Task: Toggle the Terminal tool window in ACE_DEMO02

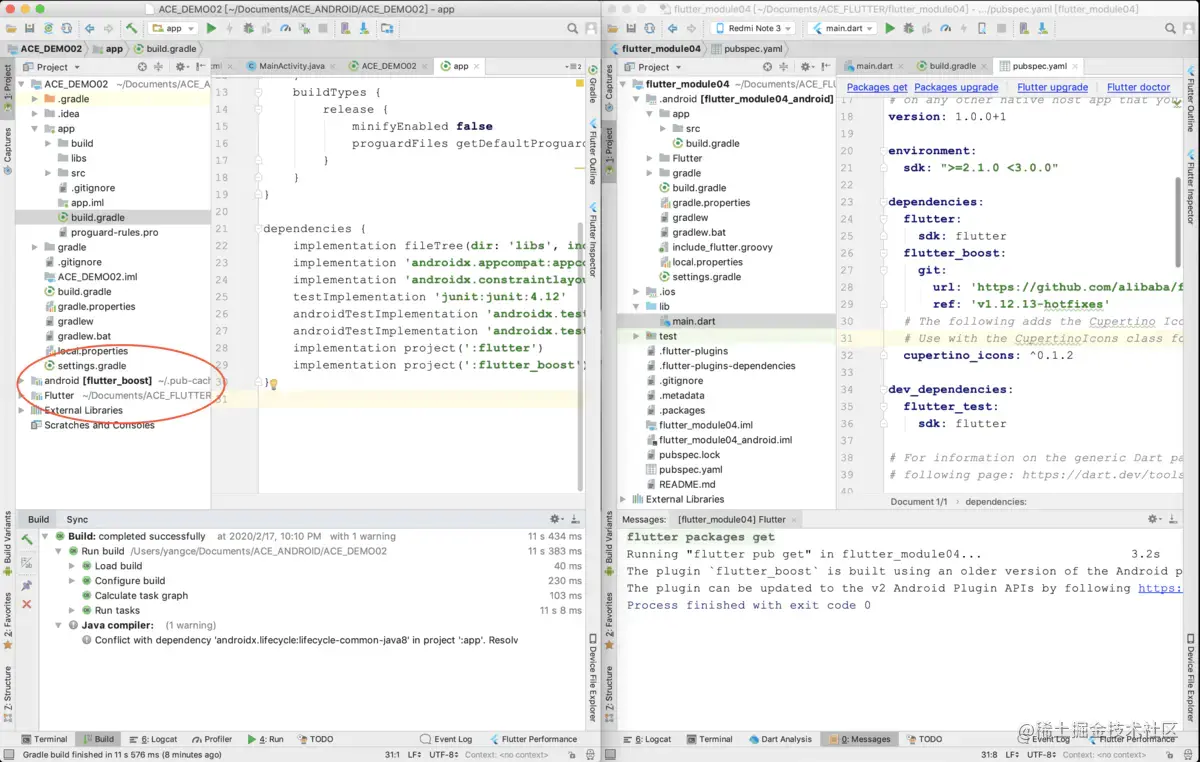Action: (43, 739)
